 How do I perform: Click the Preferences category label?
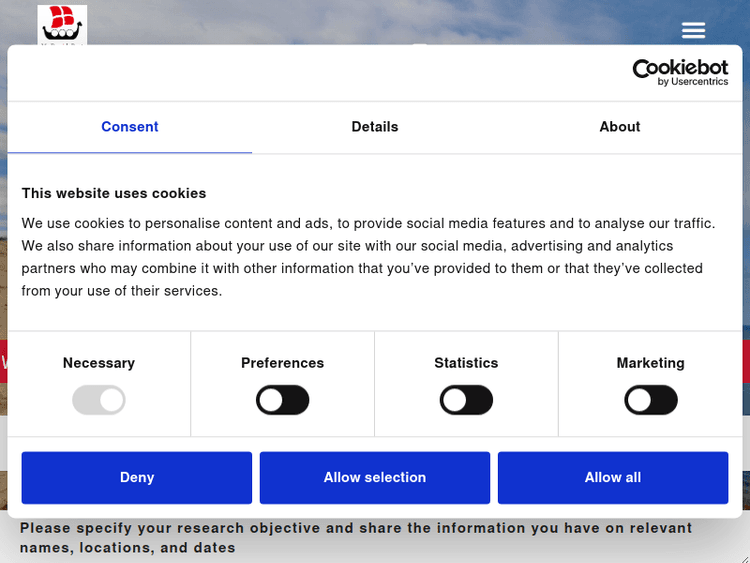[283, 363]
